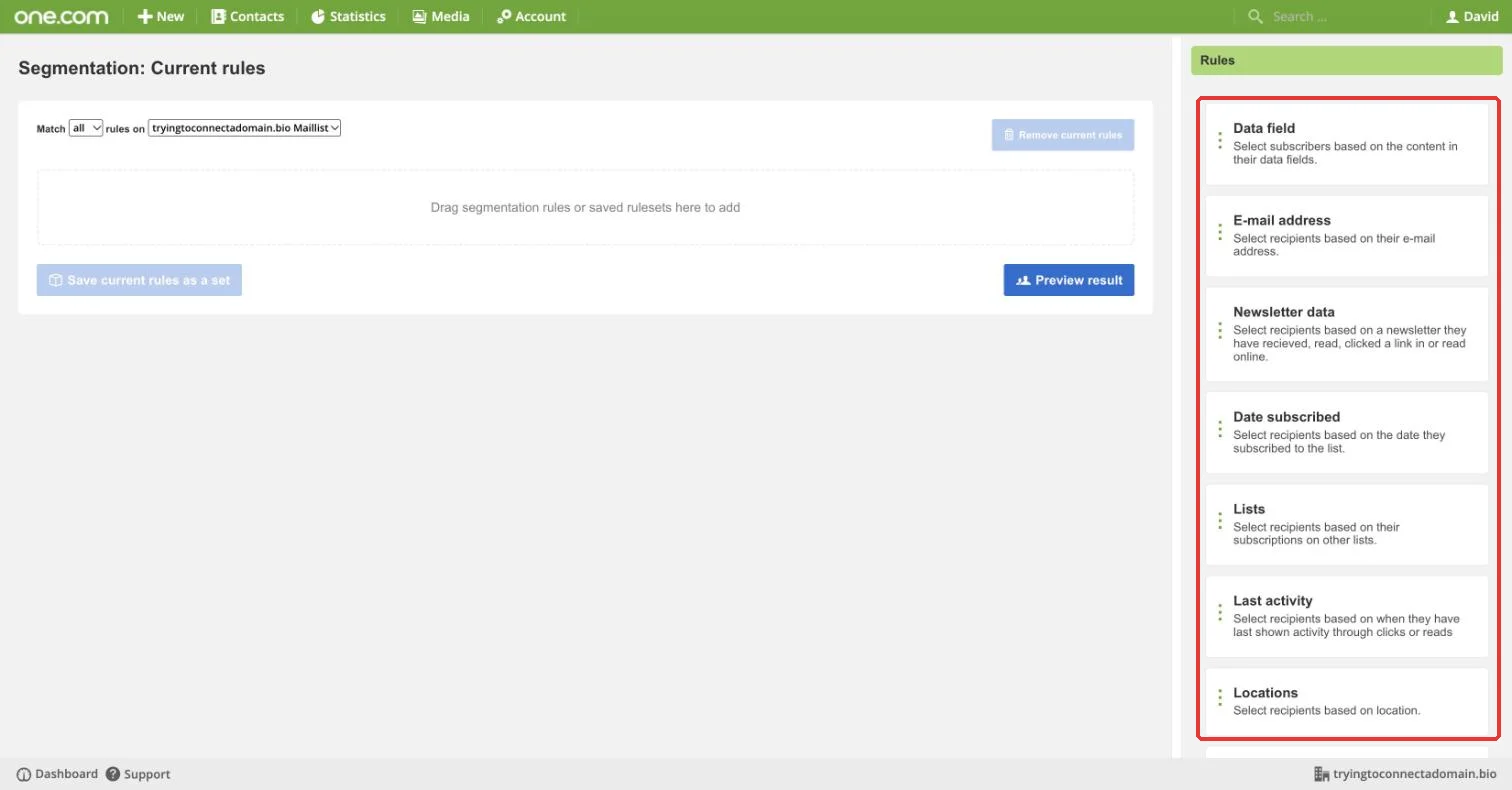The height and width of the screenshot is (790, 1512).
Task: Click the segmentation rules drop area
Action: [586, 207]
